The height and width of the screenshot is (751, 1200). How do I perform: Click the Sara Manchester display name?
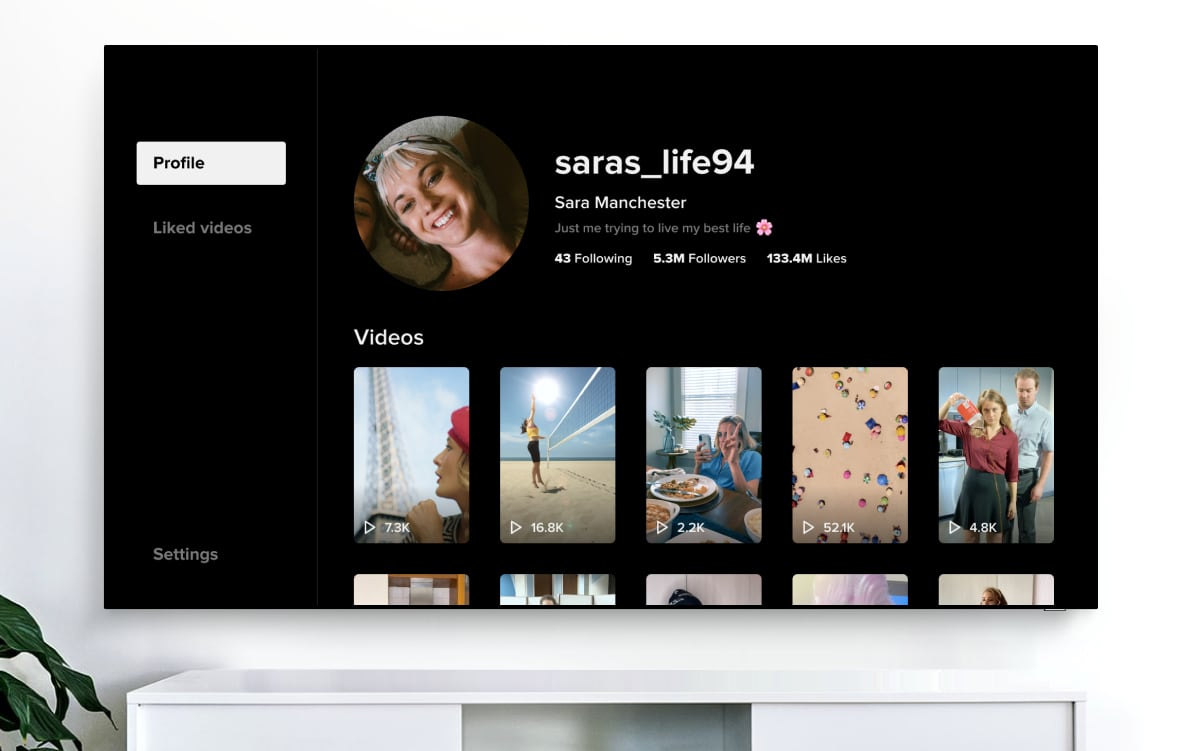pos(620,202)
